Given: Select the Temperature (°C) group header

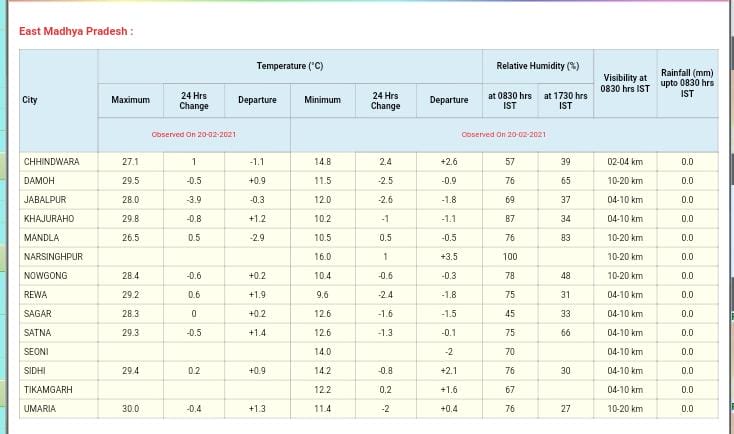Looking at the screenshot, I should tap(290, 66).
